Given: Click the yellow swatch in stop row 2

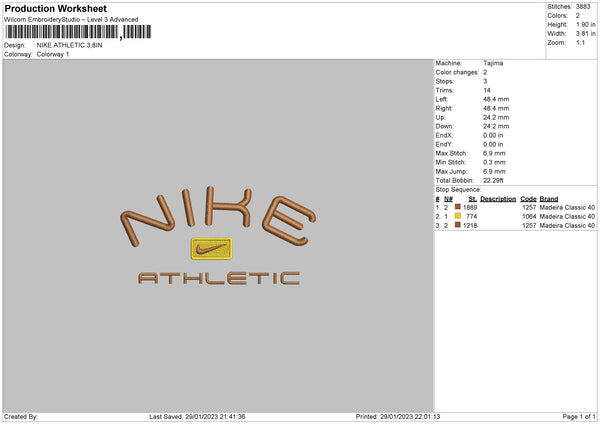Looking at the screenshot, I should pos(458,216).
